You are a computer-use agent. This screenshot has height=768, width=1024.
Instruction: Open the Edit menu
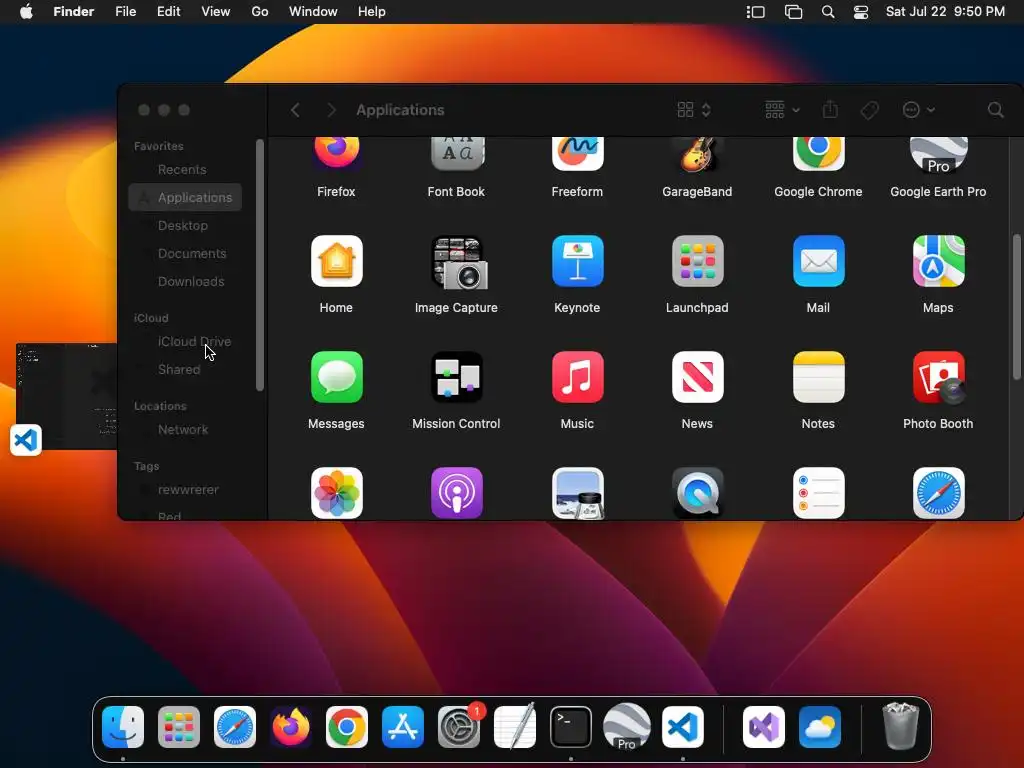(x=168, y=12)
